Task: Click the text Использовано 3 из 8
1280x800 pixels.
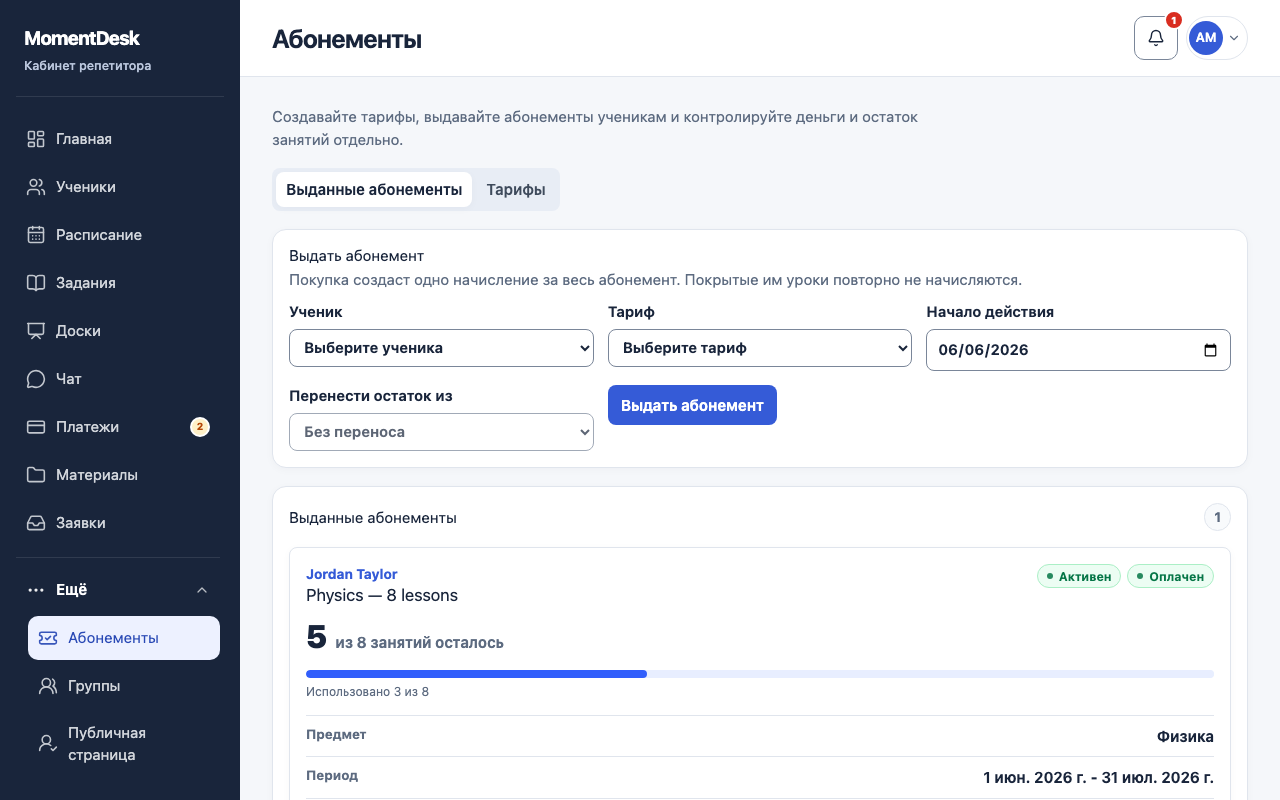Action: 367,691
